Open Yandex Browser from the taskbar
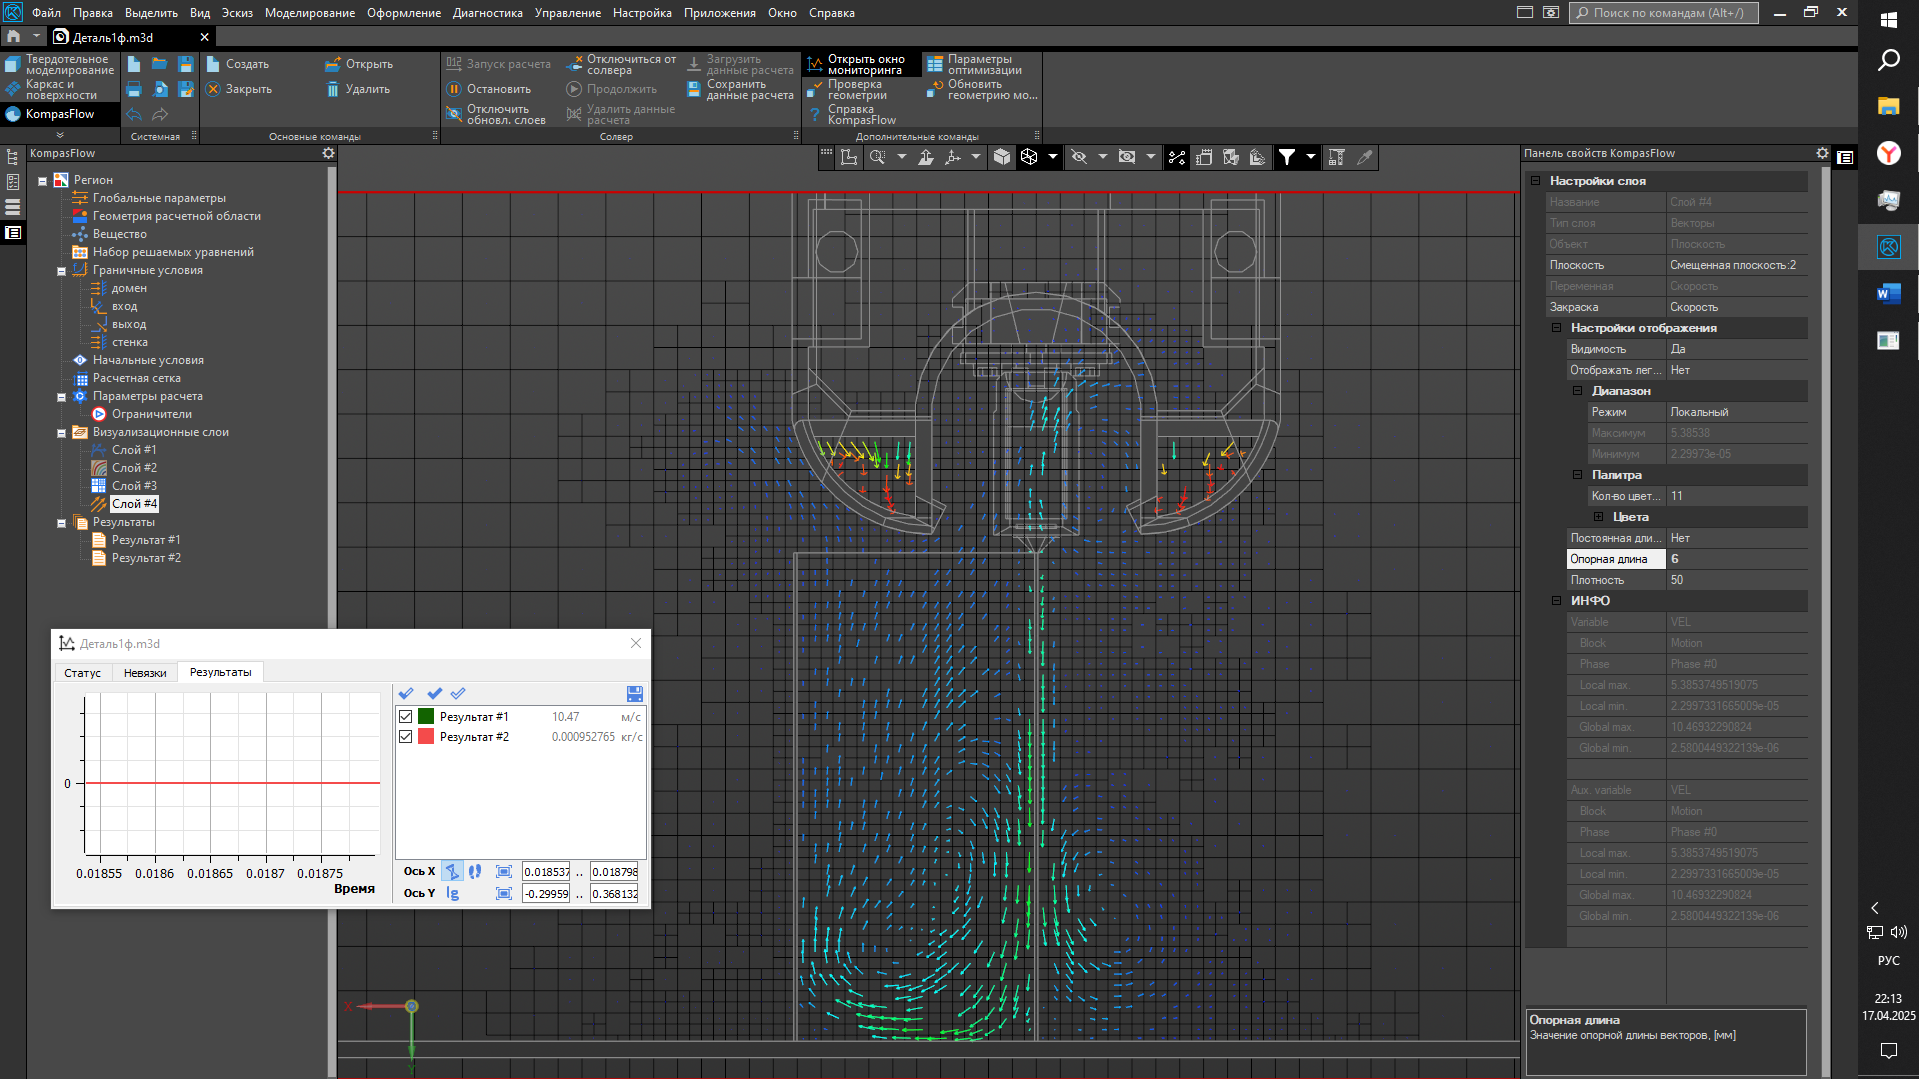This screenshot has width=1919, height=1079. tap(1888, 153)
